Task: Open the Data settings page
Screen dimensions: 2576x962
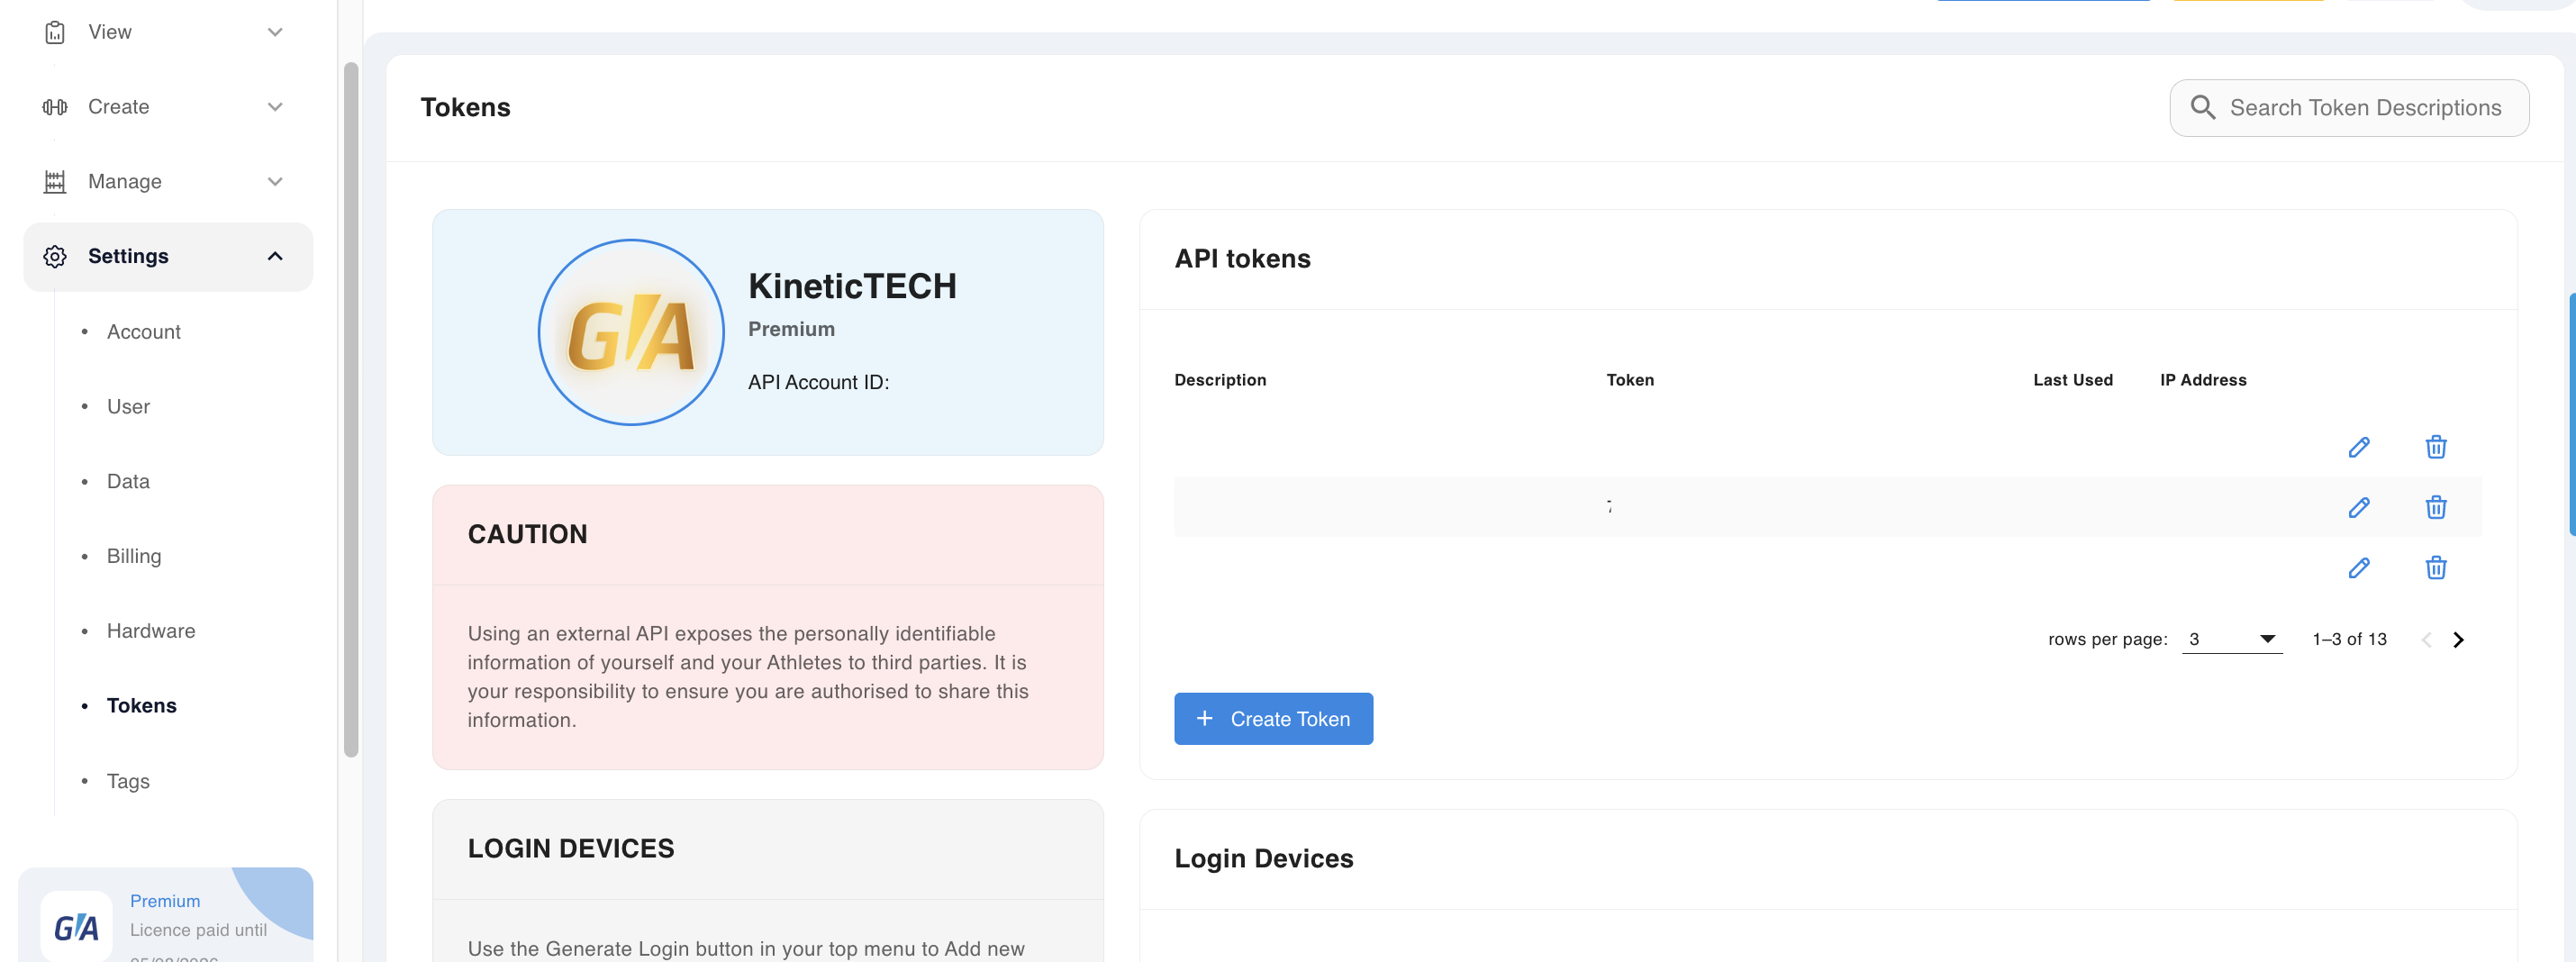Action: [x=128, y=482]
